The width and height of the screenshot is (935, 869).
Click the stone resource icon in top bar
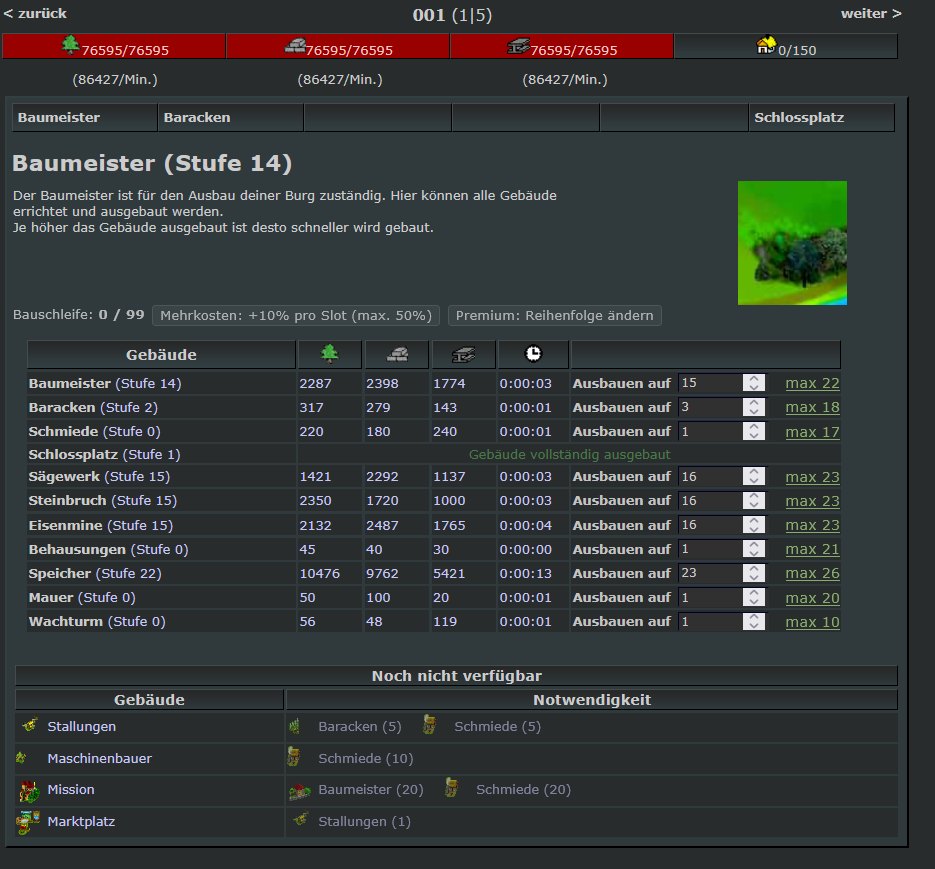coord(295,45)
